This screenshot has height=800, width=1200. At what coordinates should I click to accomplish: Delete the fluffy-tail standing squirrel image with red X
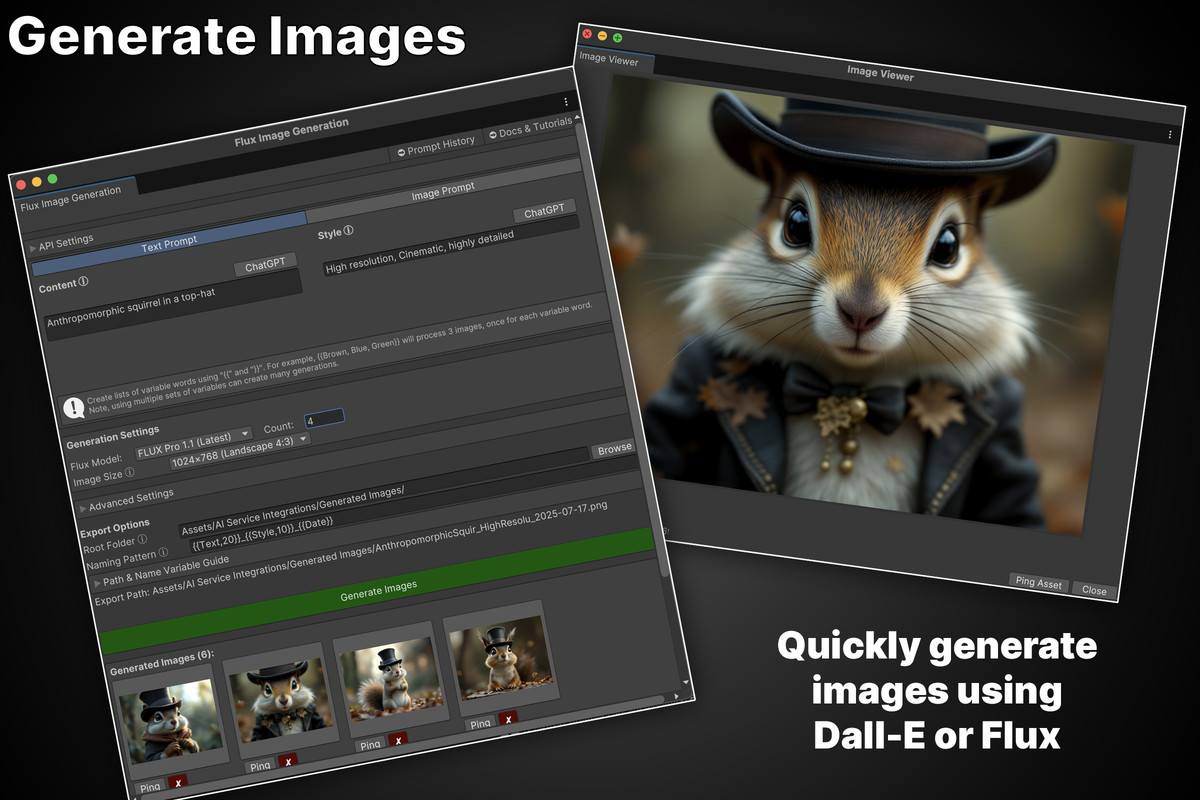click(398, 740)
